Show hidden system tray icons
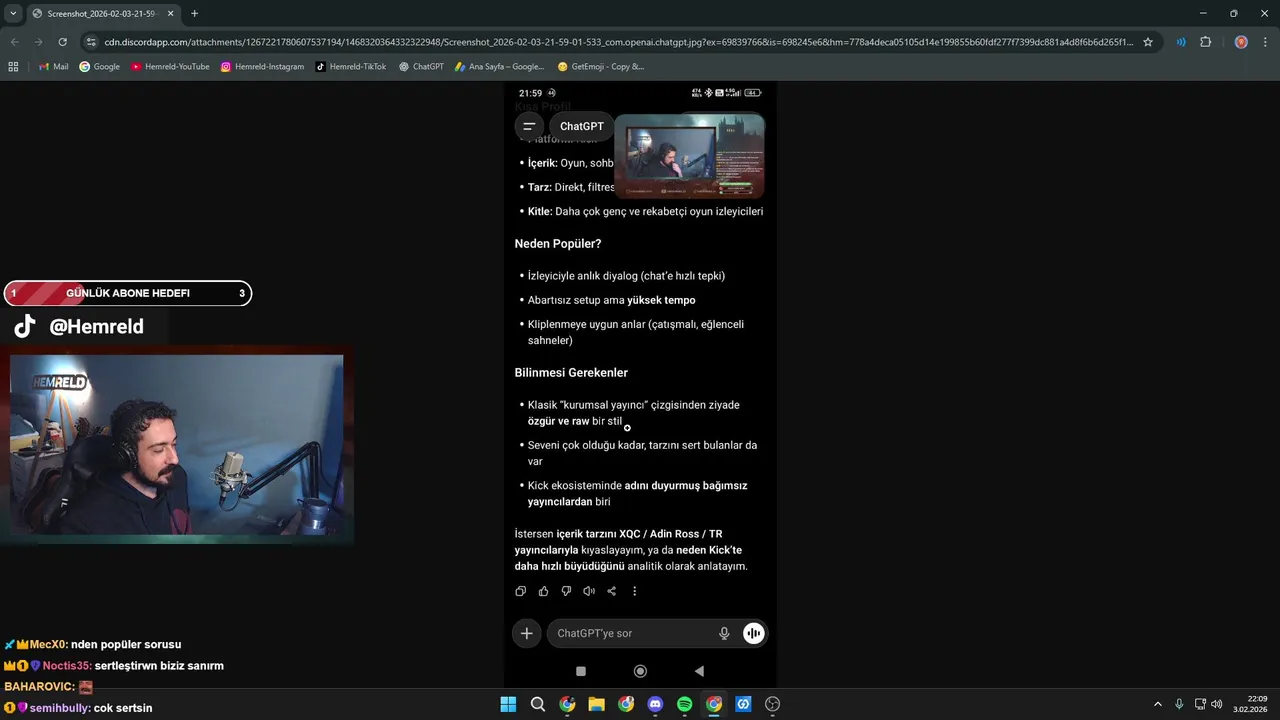The width and height of the screenshot is (1280, 720). (1158, 704)
